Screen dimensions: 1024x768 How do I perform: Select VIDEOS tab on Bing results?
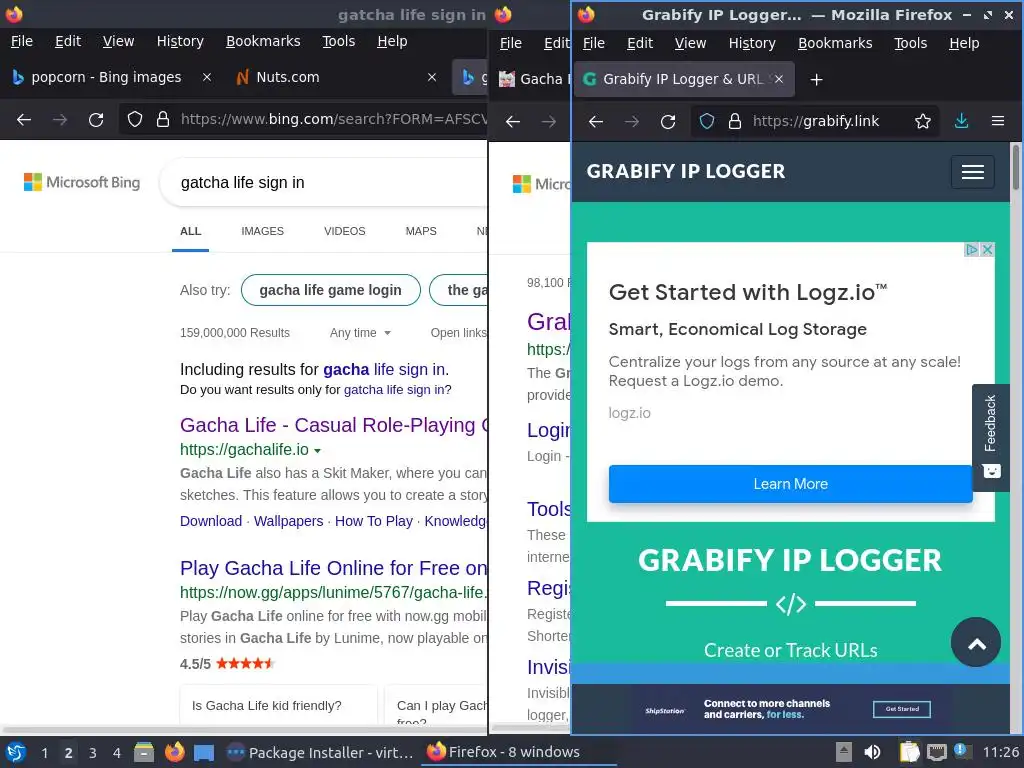coord(345,231)
